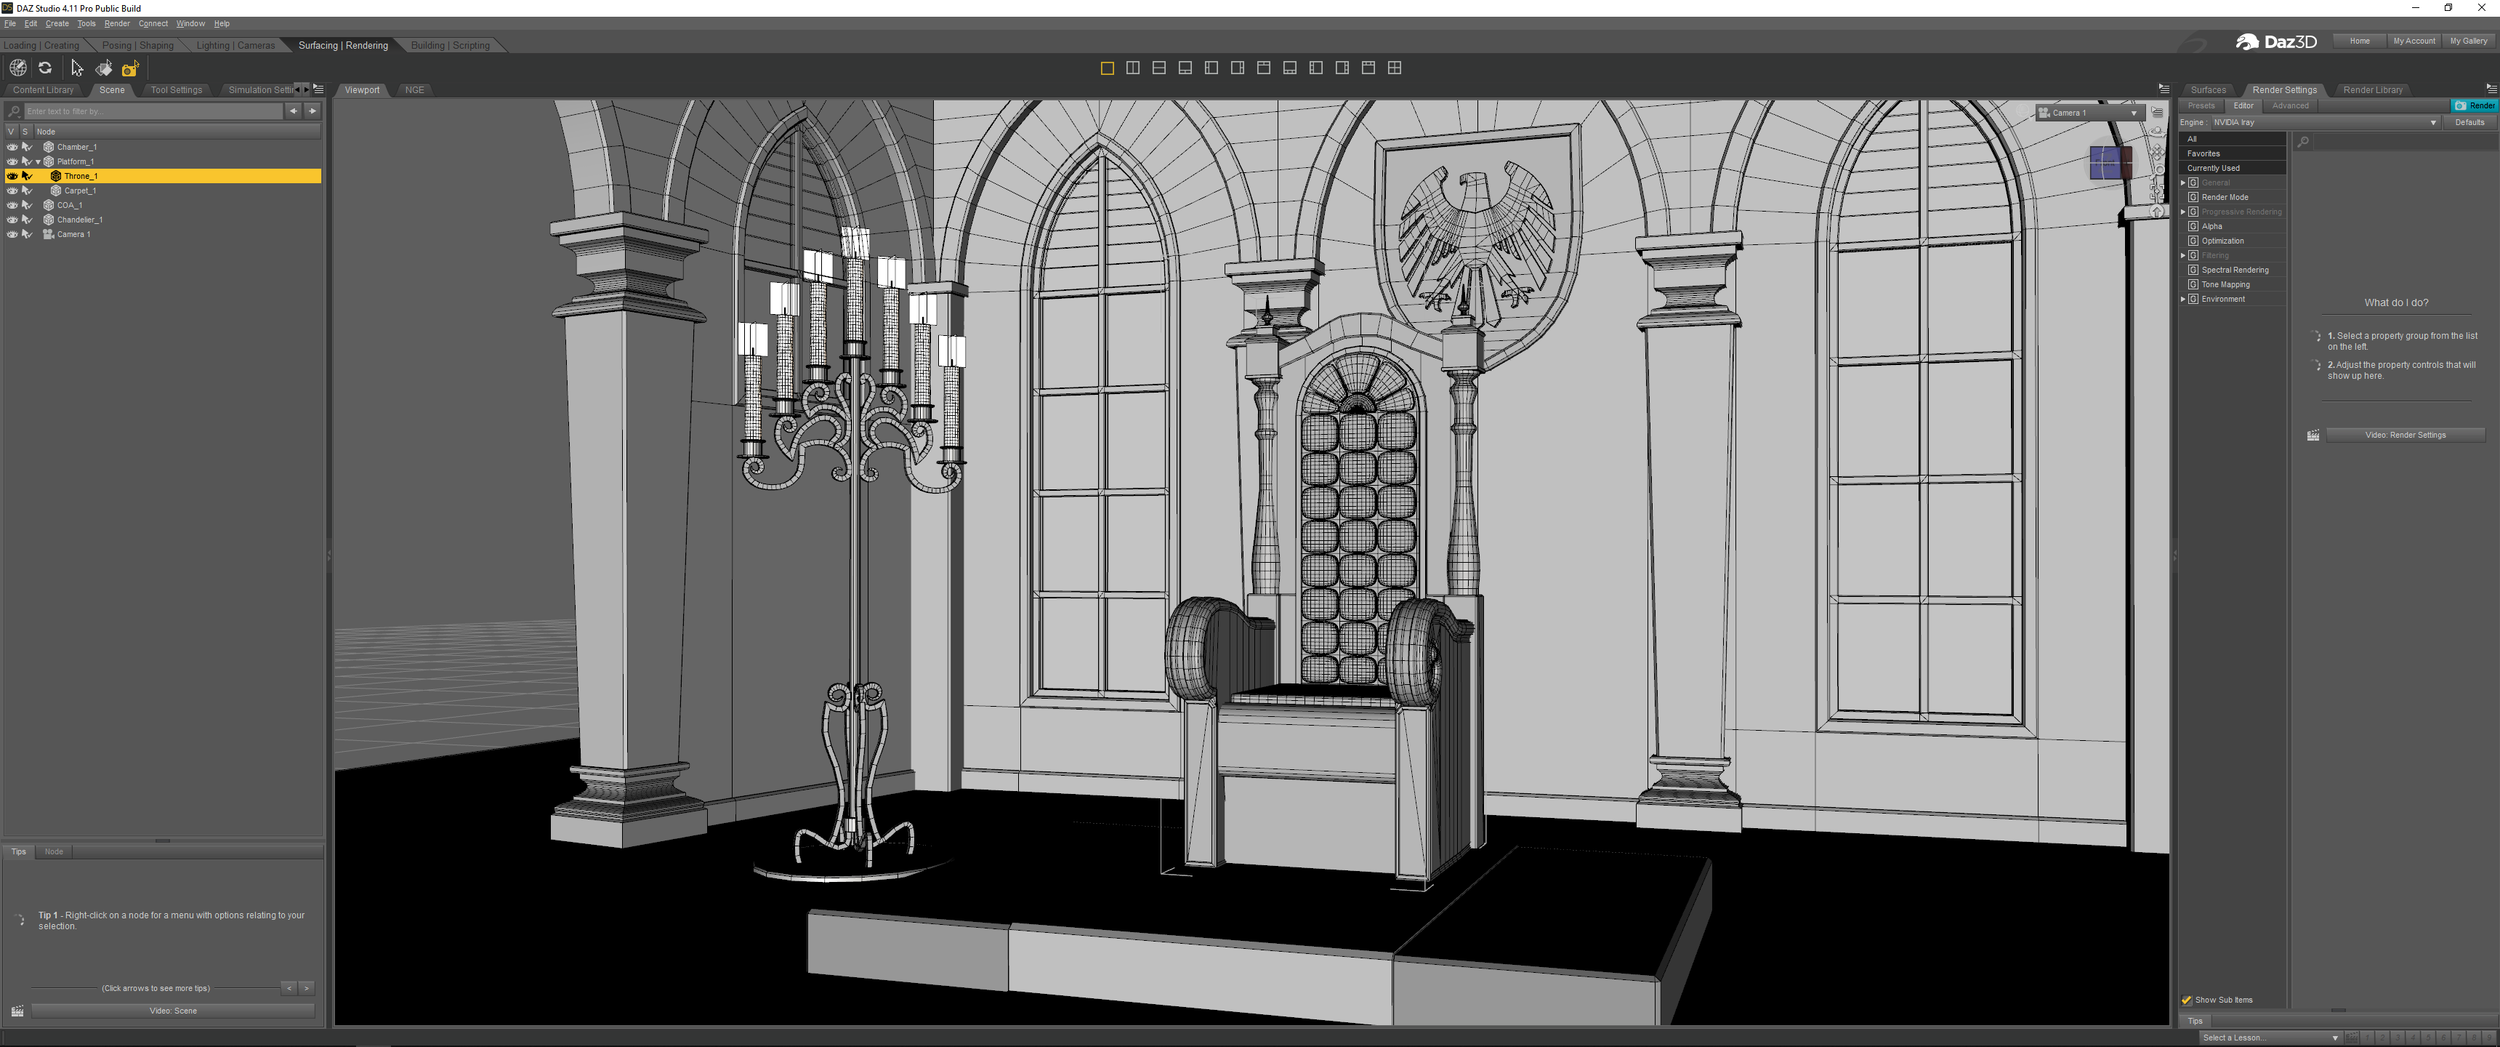2500x1047 pixels.
Task: Toggle selectable arrow for Chamber_1
Action: 27,147
